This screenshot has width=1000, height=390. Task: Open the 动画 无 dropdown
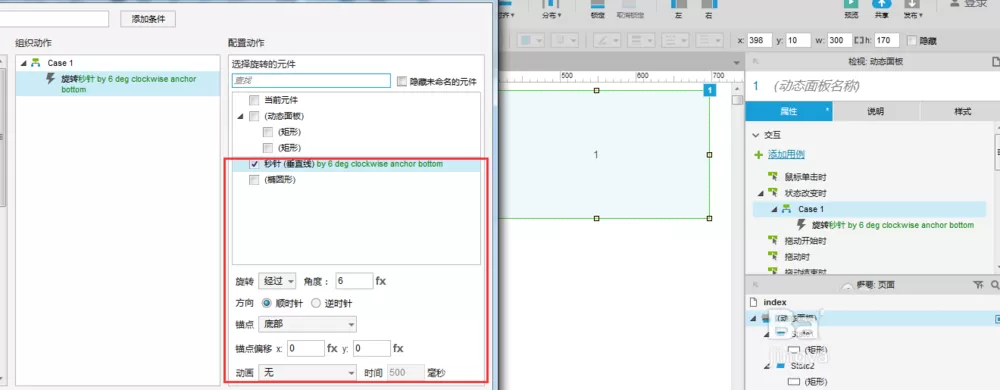pos(307,373)
